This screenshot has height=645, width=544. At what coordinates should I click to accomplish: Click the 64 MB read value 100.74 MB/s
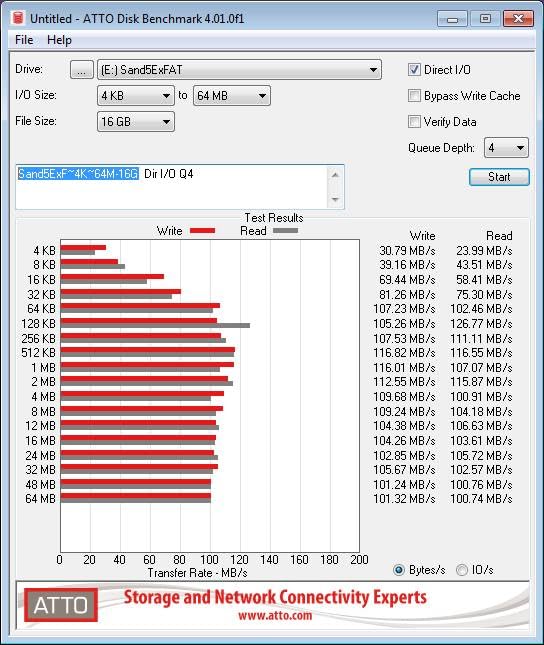(x=481, y=499)
